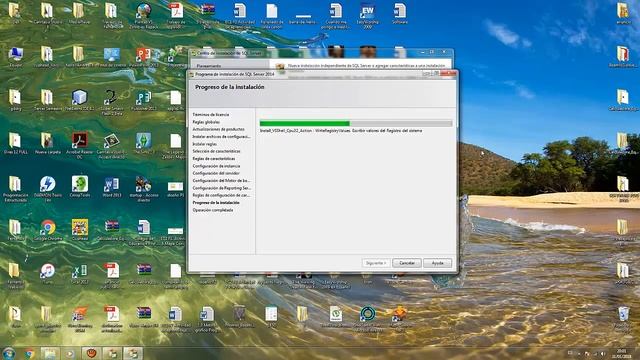Open the Publisher 2013 desktop shortcut
640x360 pixels.
tap(143, 101)
